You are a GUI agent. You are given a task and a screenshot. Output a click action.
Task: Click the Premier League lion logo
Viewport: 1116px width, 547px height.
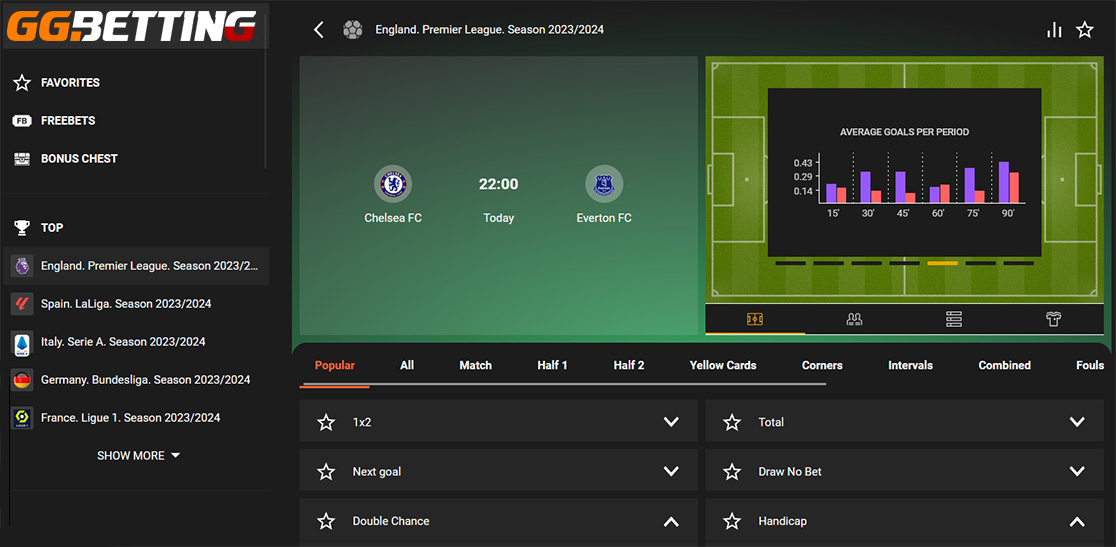tap(22, 266)
